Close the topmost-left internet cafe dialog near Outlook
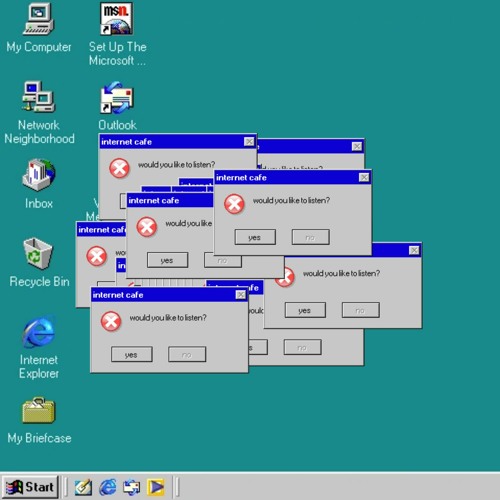The height and width of the screenshot is (500, 500). point(249,142)
